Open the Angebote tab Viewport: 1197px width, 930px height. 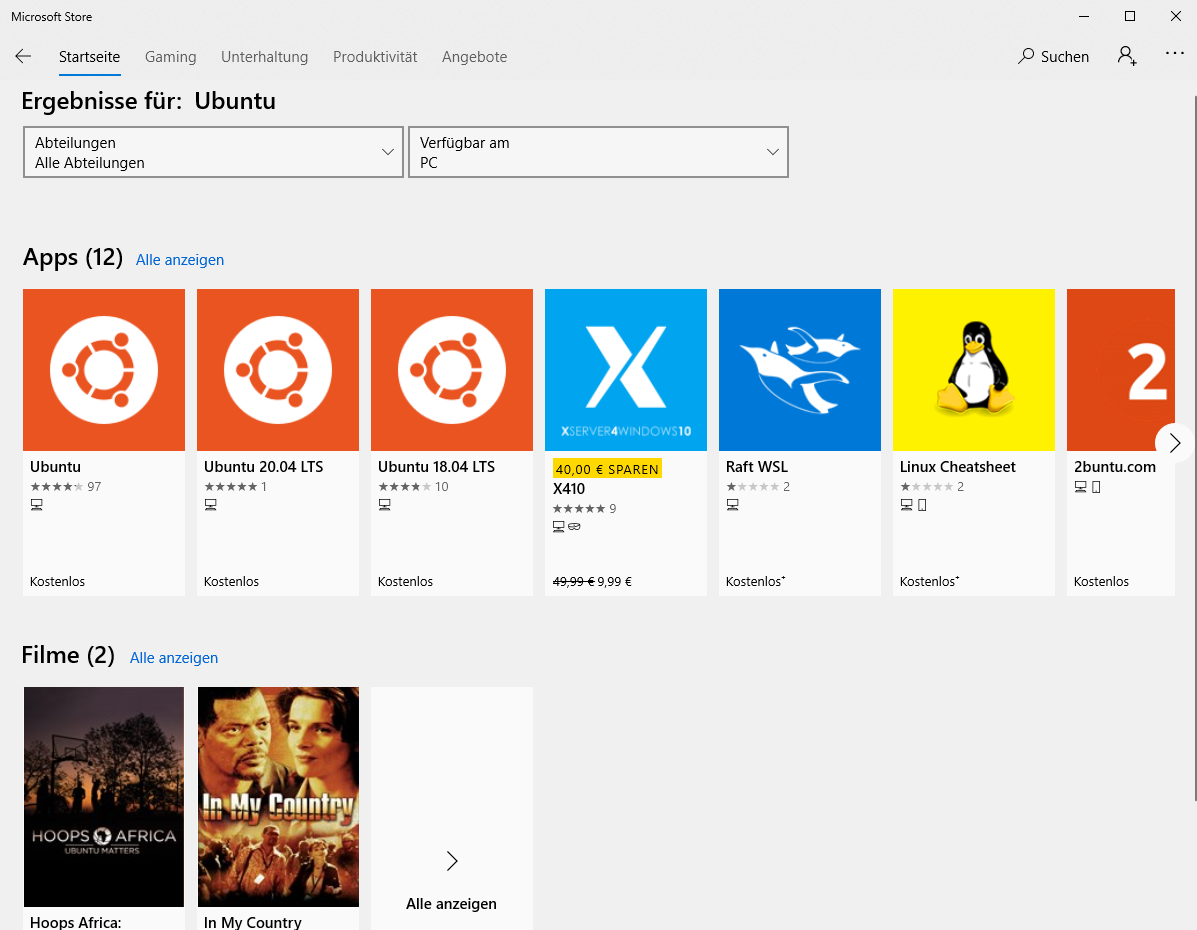click(x=474, y=57)
